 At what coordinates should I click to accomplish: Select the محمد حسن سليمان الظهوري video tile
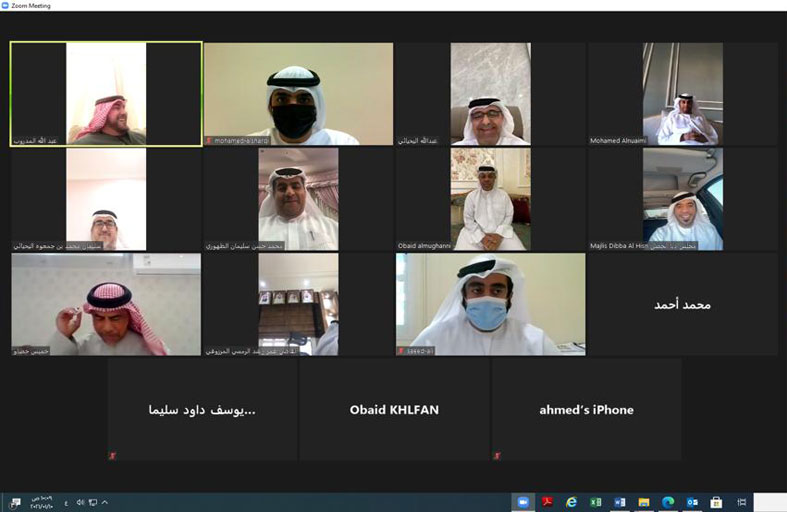[x=298, y=199]
